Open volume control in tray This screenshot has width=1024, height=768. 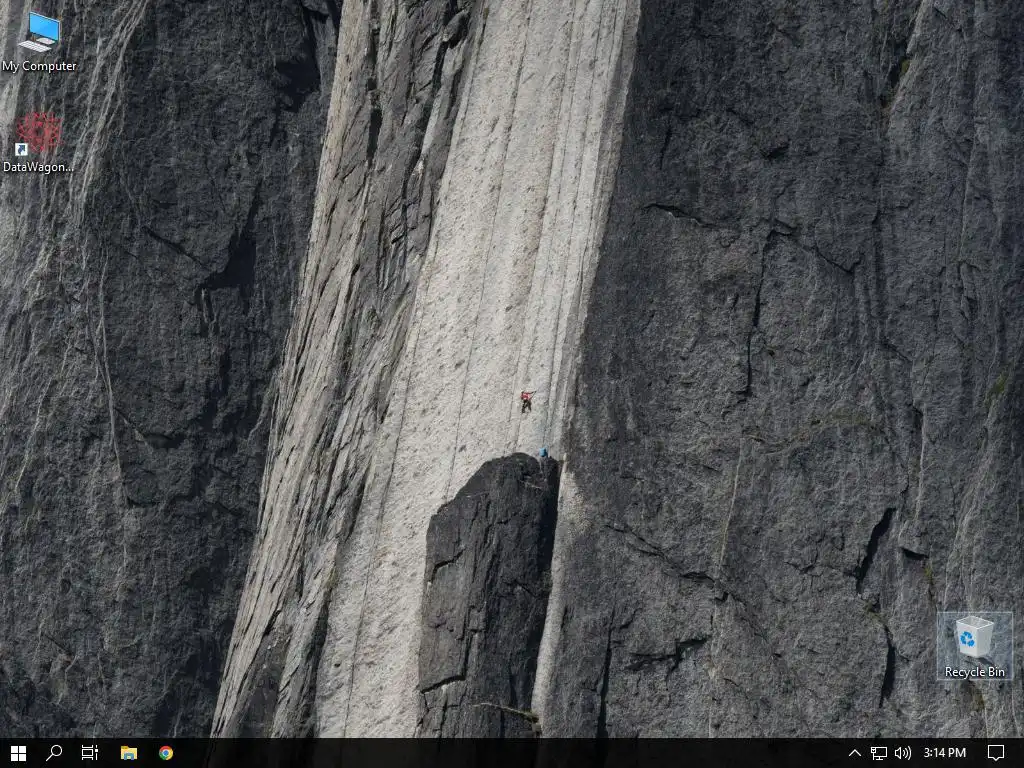click(x=903, y=753)
